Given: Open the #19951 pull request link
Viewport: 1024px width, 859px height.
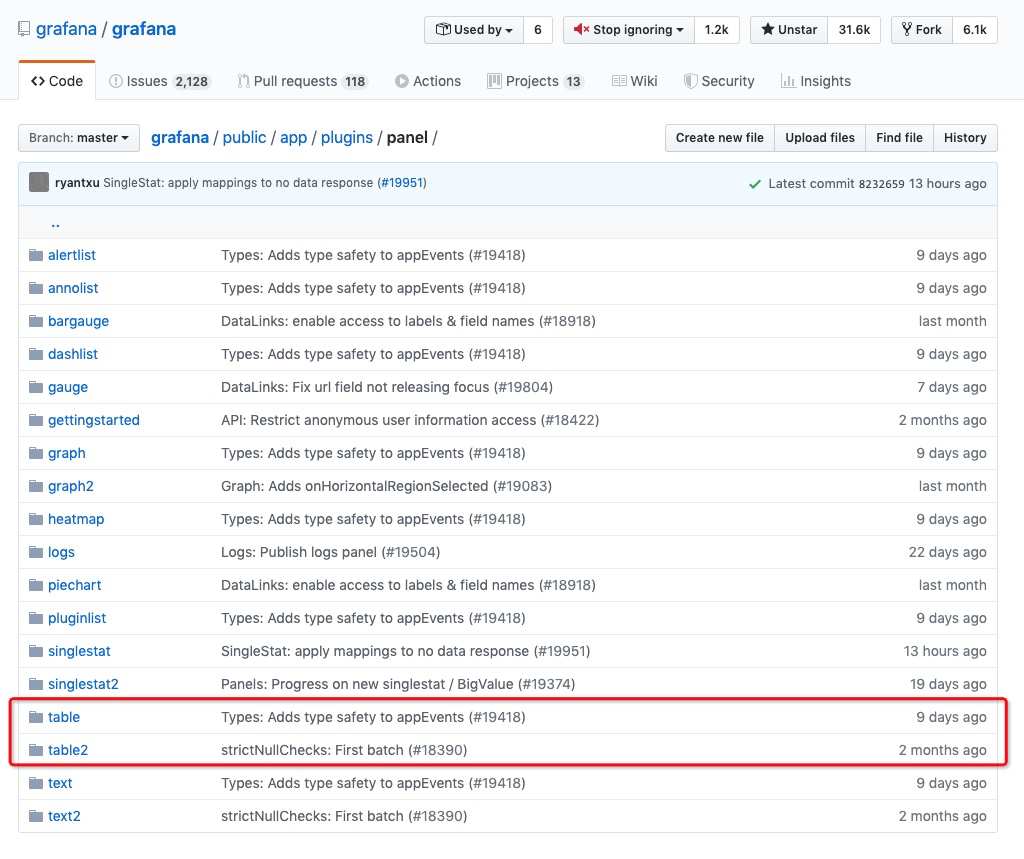Looking at the screenshot, I should (x=402, y=183).
